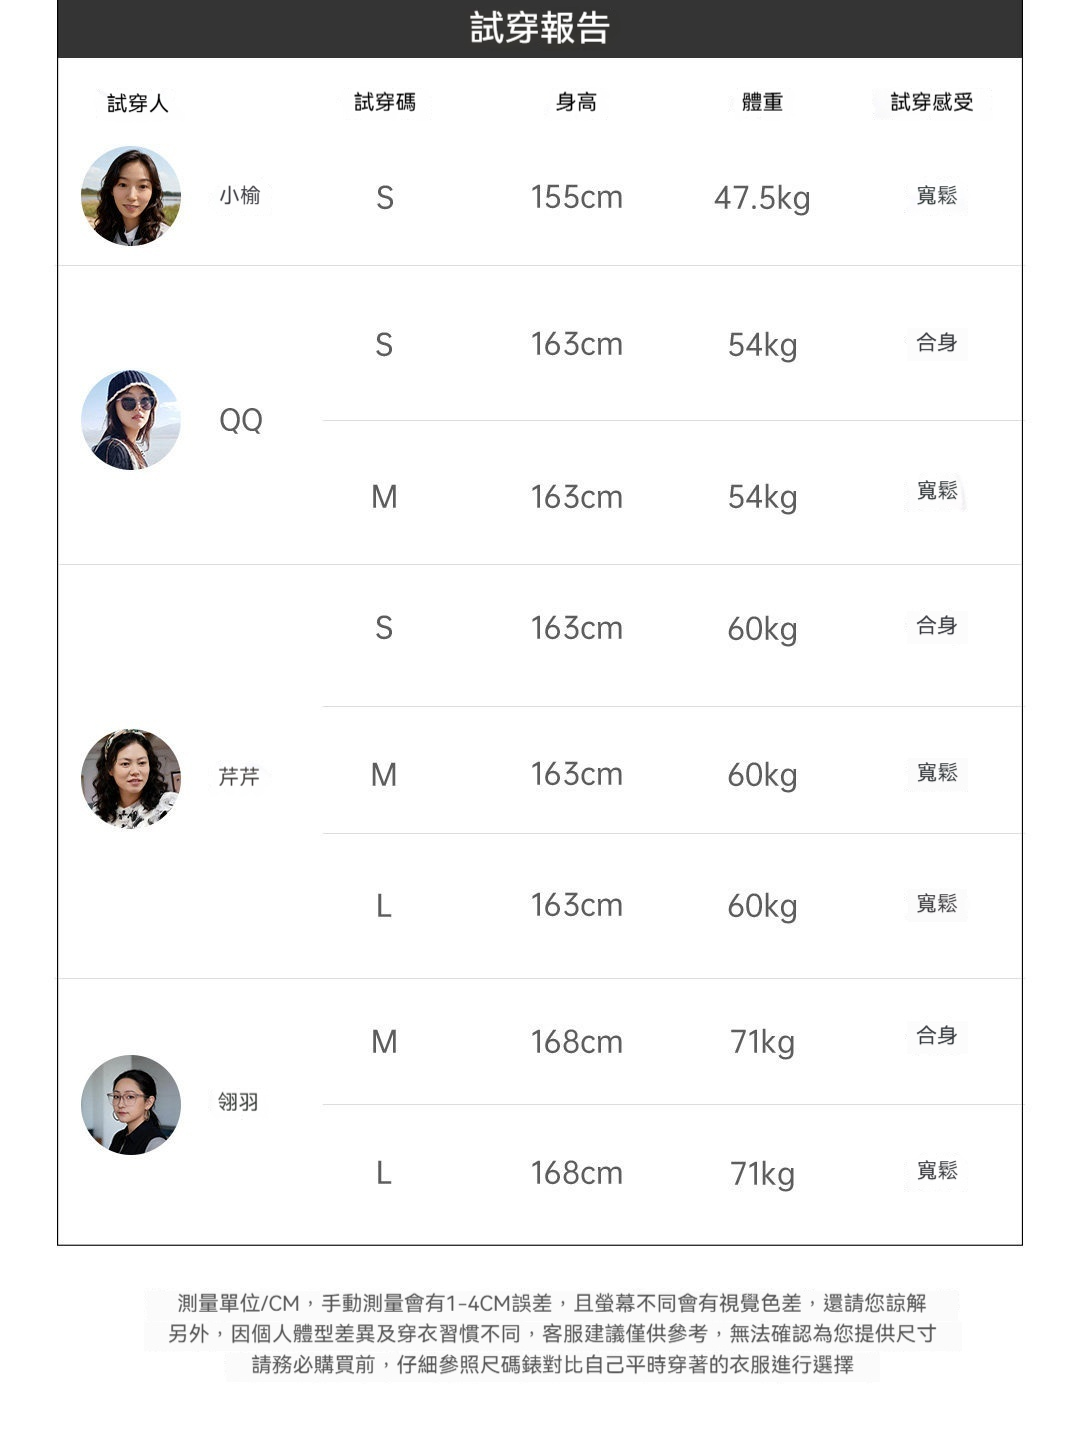Click the 試穿人 column header

click(138, 103)
